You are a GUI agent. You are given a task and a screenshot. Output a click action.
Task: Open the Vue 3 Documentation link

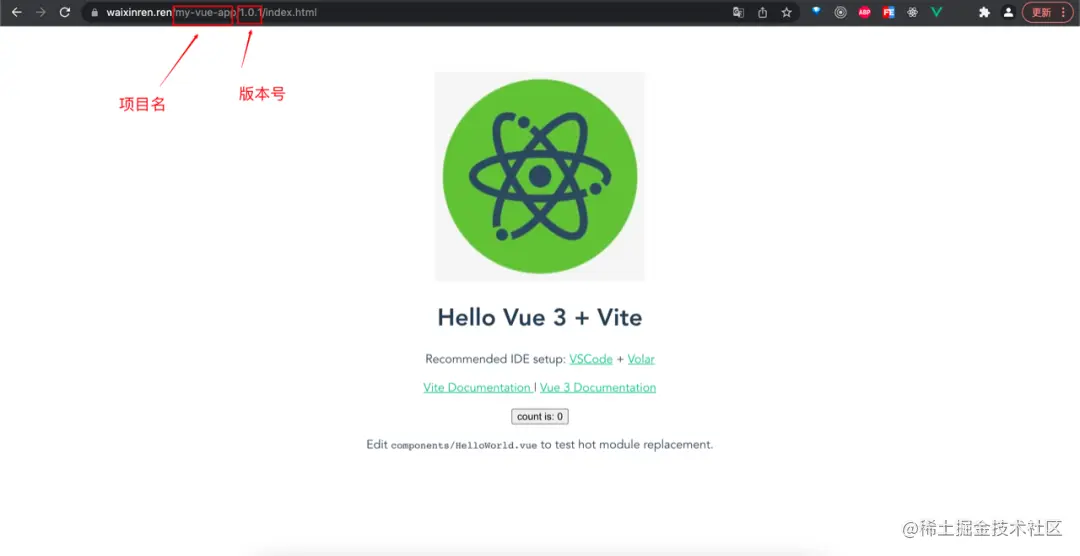598,387
